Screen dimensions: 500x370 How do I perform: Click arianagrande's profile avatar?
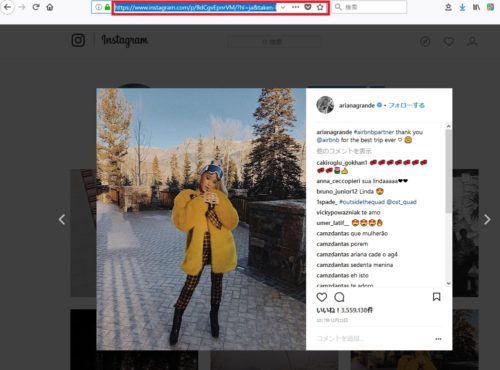(325, 105)
